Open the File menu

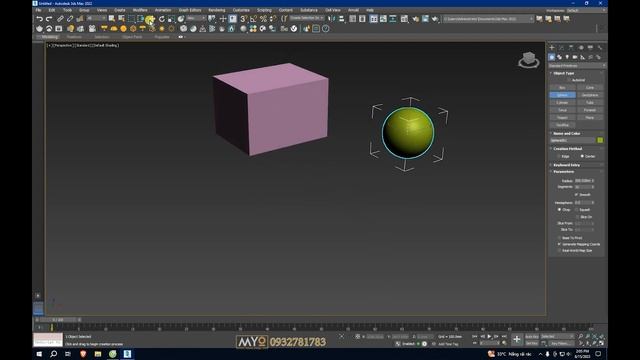pos(38,10)
